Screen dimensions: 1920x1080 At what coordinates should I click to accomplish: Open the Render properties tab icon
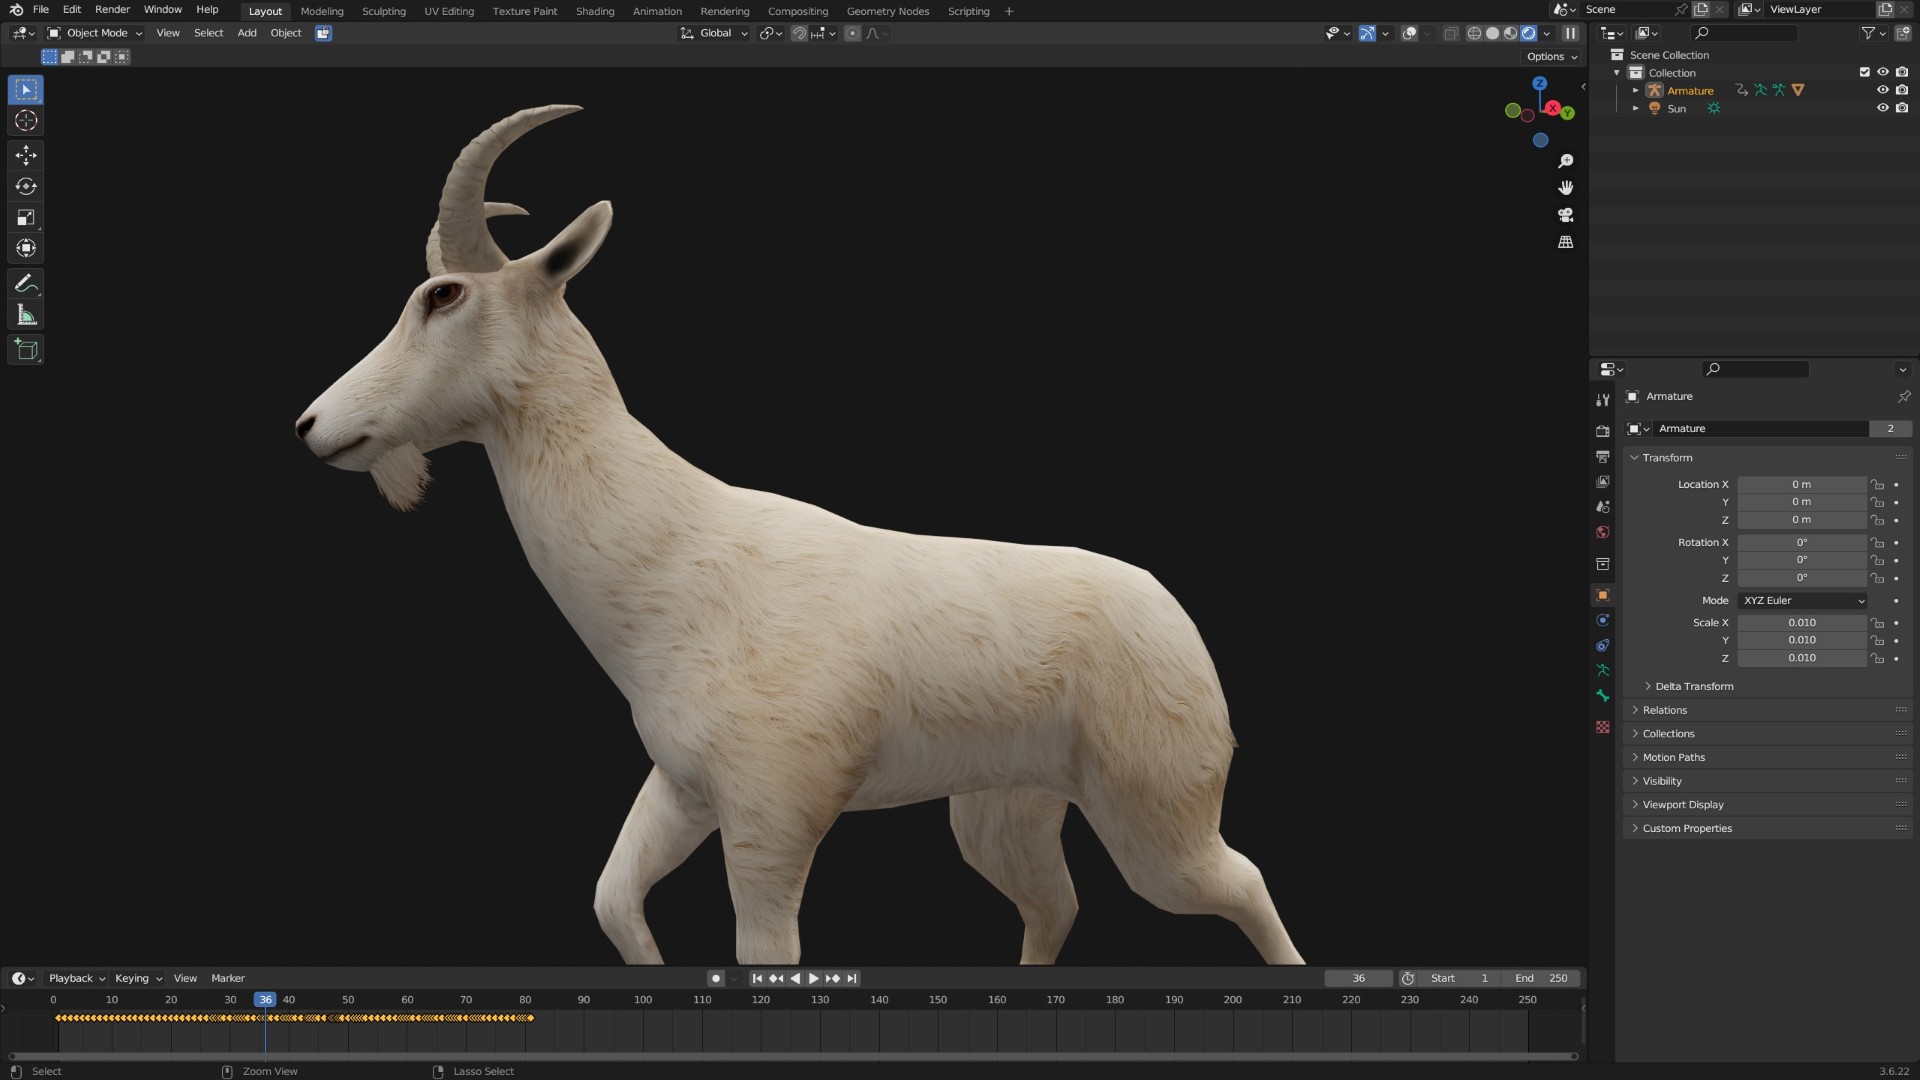(x=1603, y=431)
